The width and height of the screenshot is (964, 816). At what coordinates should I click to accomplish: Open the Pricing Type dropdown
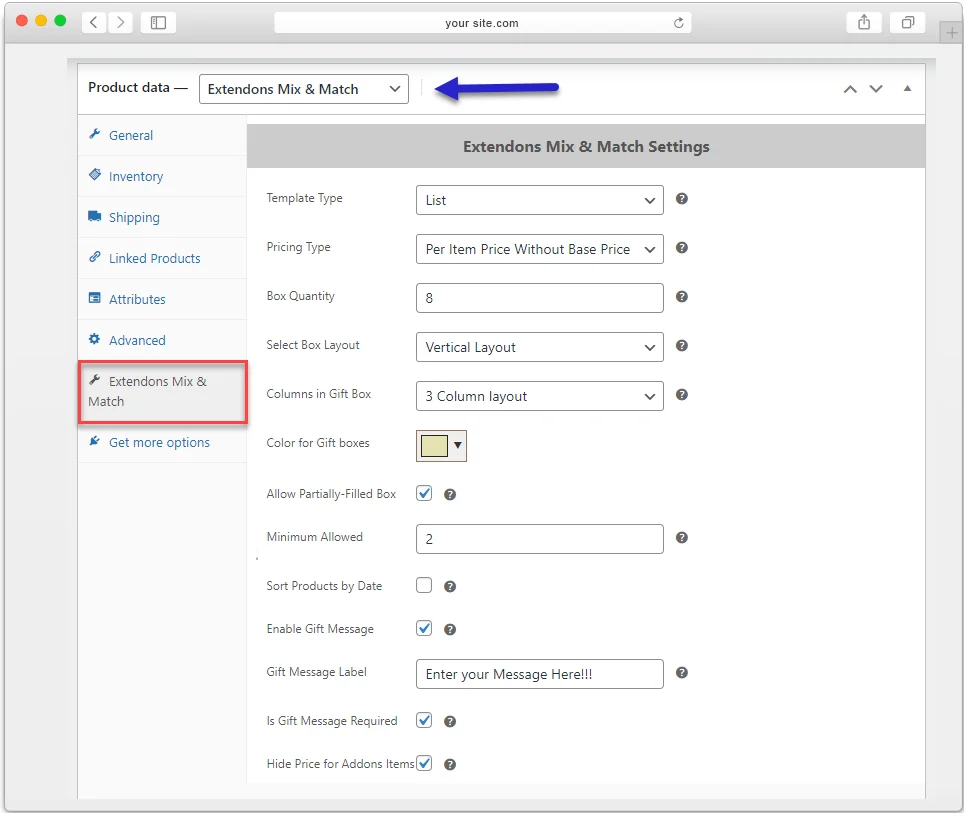[x=539, y=248]
